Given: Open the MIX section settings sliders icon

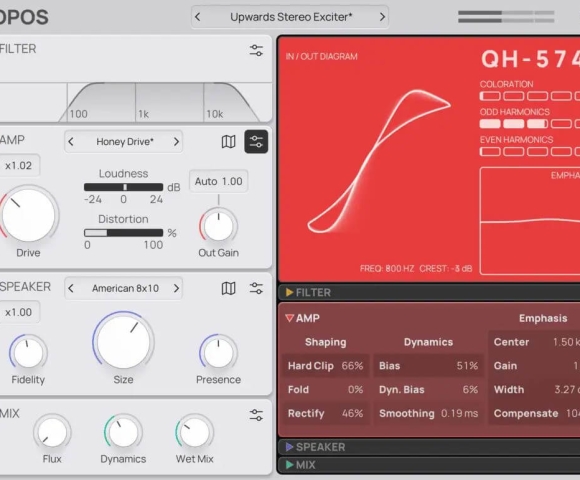Looking at the screenshot, I should point(256,415).
